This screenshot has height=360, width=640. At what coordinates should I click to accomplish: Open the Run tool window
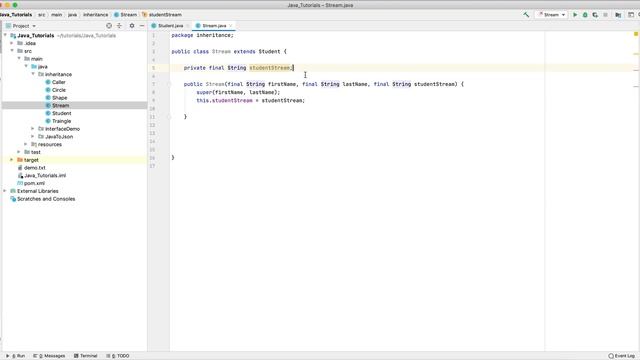point(16,356)
